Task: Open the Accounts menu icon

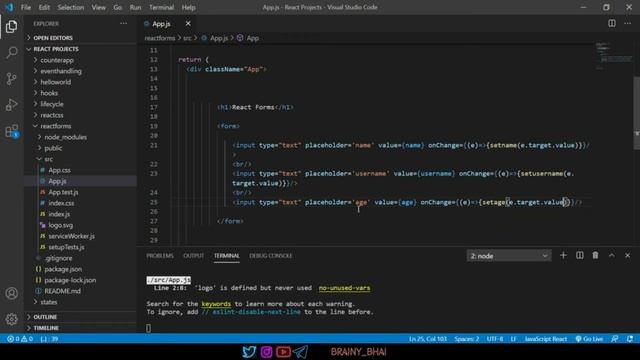Action: pos(11,293)
